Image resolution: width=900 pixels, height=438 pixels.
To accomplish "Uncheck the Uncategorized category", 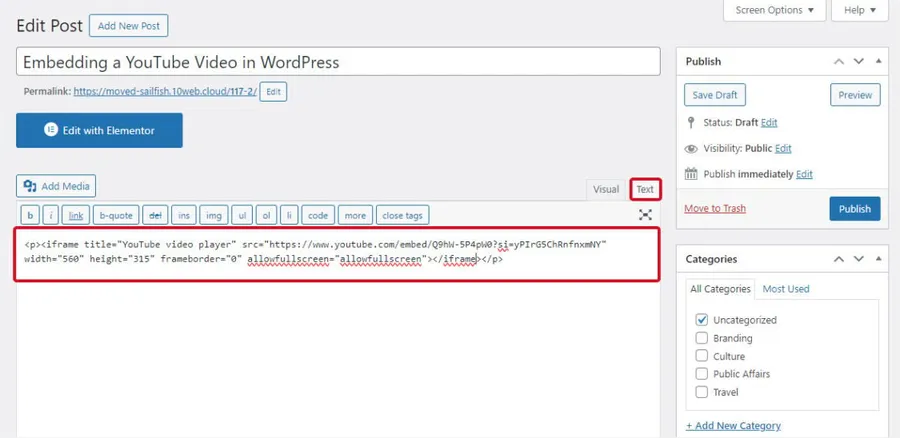I will [701, 320].
